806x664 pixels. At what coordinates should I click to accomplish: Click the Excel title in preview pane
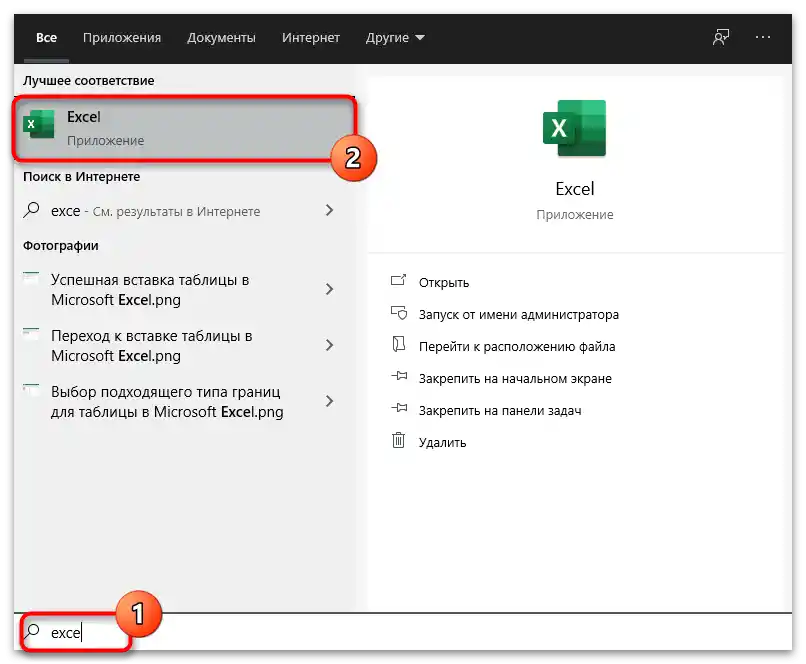[x=575, y=189]
